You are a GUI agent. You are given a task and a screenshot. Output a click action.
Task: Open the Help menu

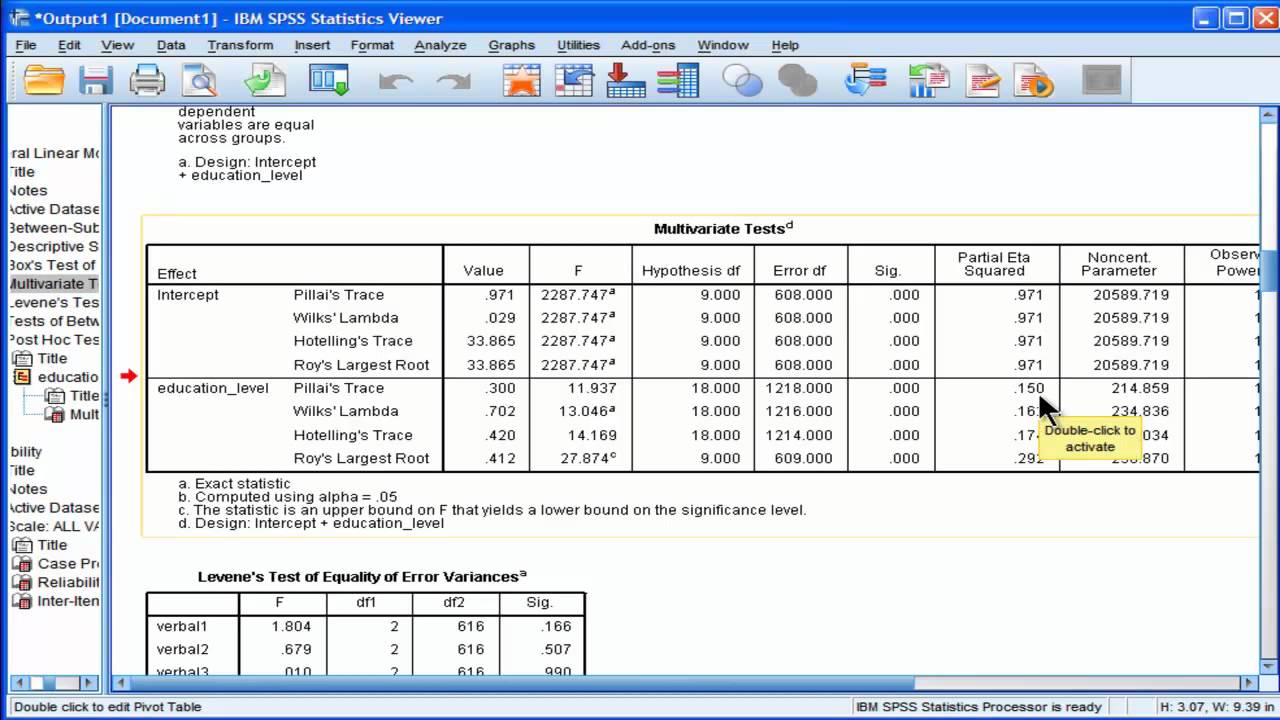tap(785, 45)
